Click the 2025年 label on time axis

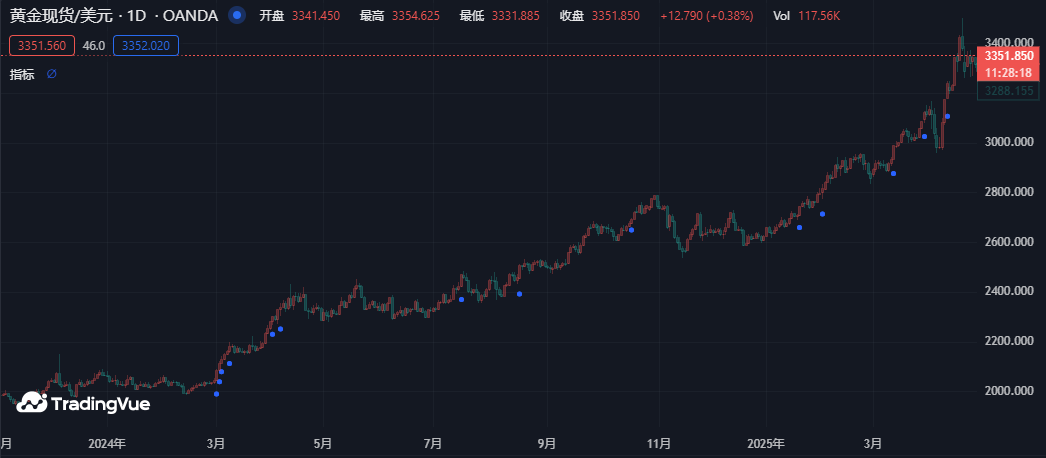(766, 442)
